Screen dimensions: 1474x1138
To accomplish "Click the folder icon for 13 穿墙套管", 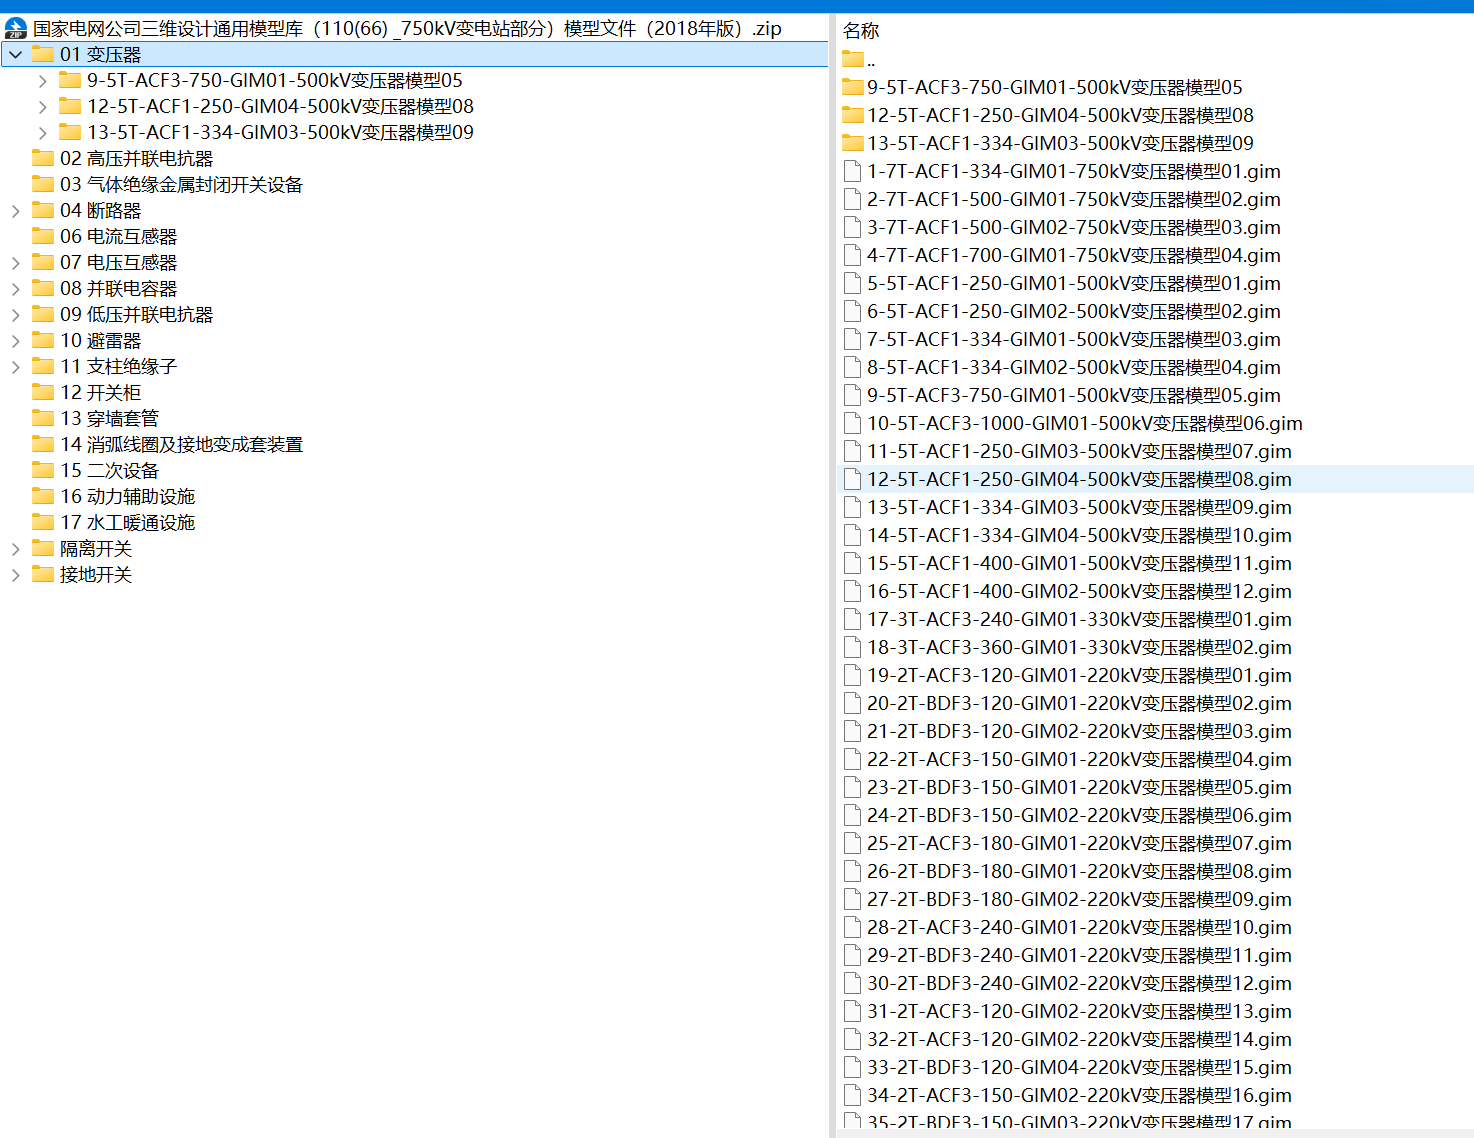I will tap(43, 418).
